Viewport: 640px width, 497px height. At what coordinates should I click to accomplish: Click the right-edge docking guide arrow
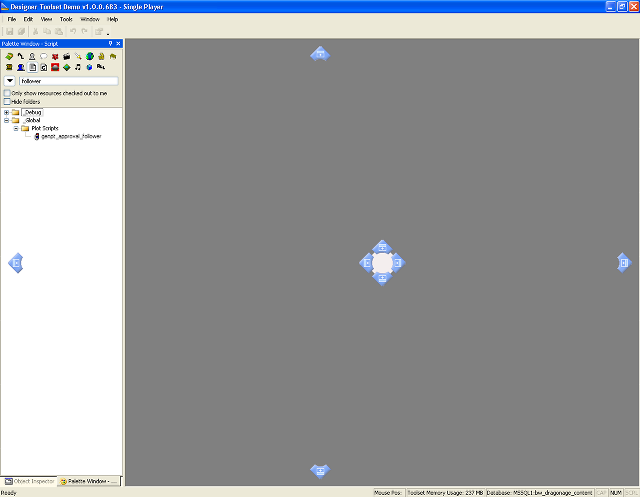[624, 262]
